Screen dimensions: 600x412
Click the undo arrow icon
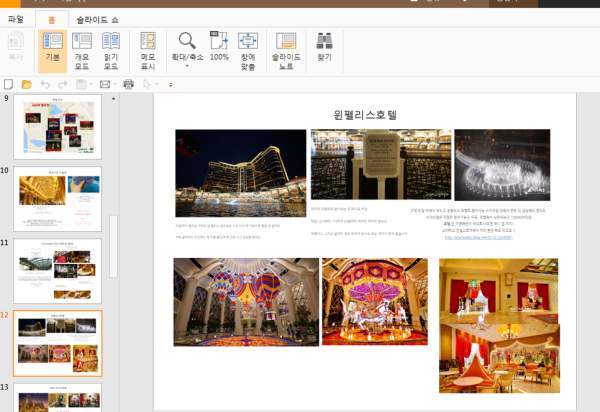click(45, 84)
